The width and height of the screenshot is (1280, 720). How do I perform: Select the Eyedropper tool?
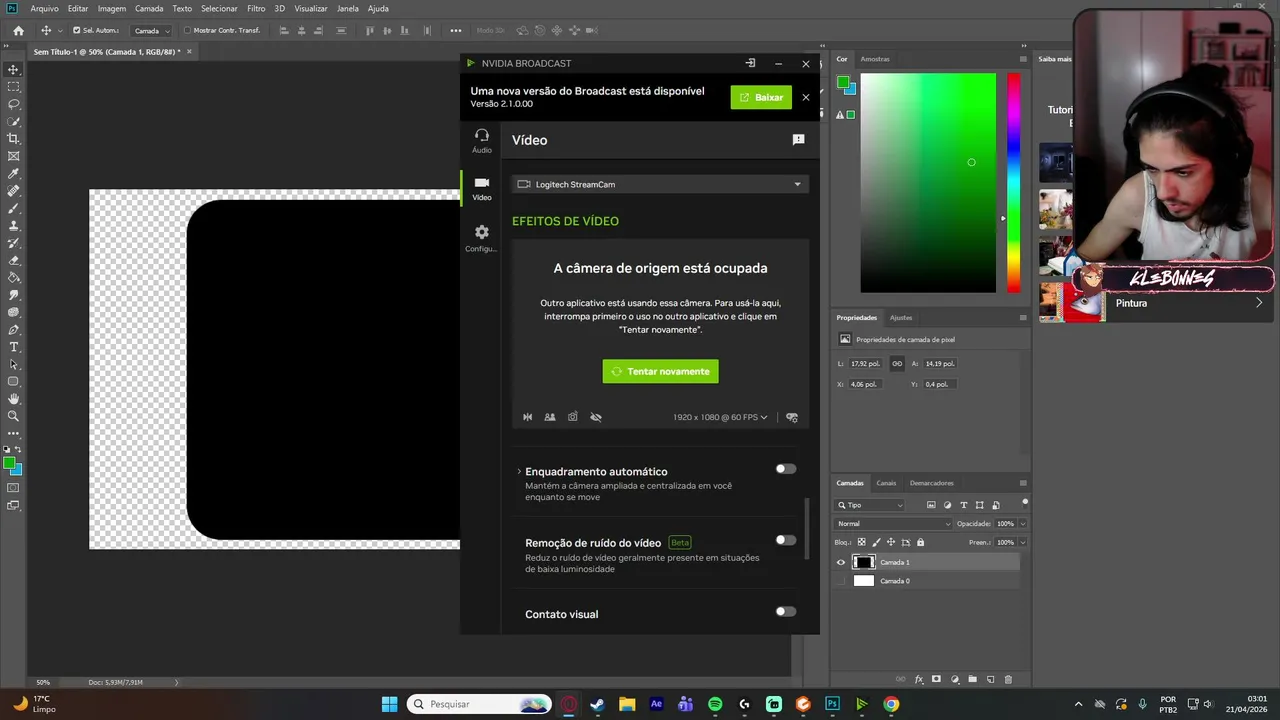(13, 174)
